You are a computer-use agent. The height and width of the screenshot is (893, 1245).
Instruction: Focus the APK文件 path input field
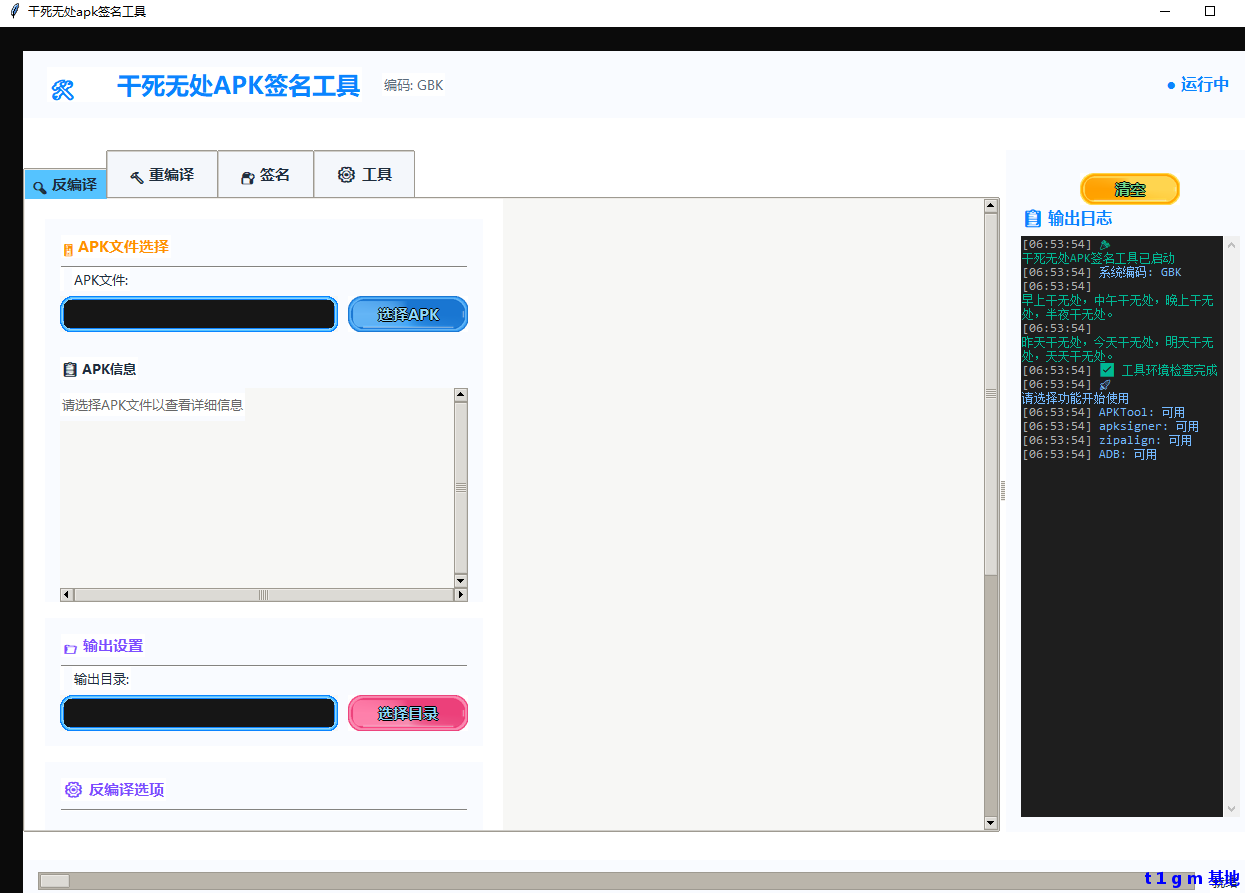199,314
